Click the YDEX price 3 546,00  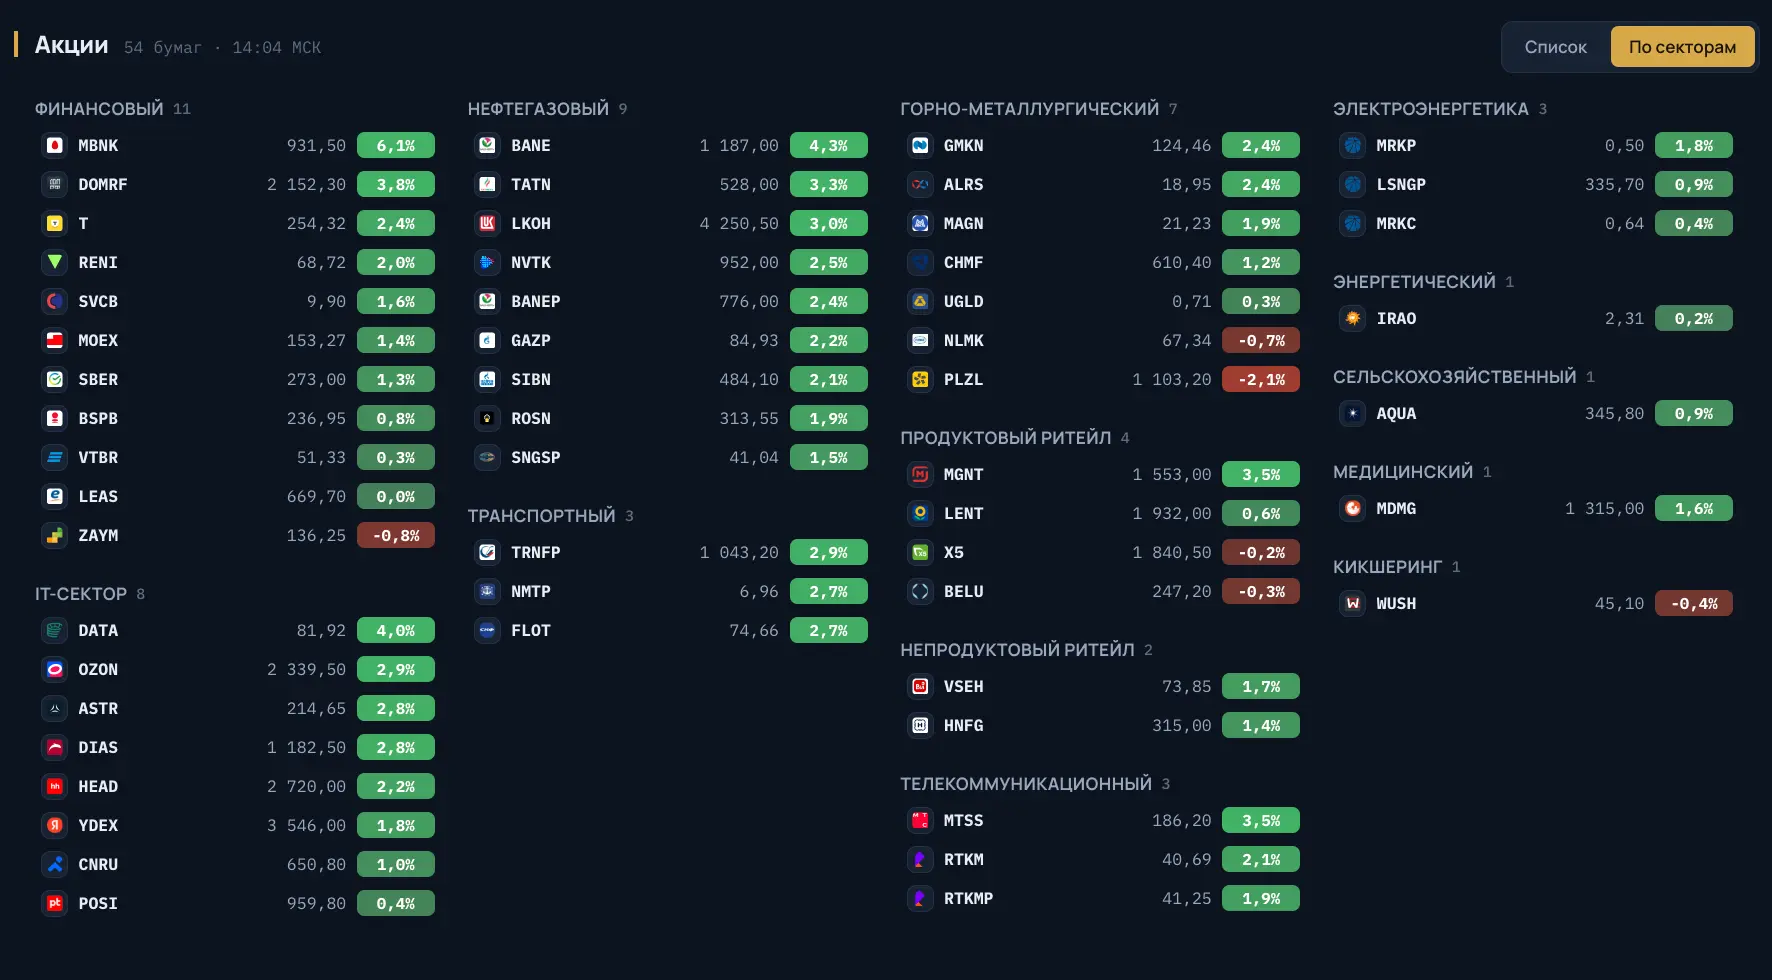306,826
